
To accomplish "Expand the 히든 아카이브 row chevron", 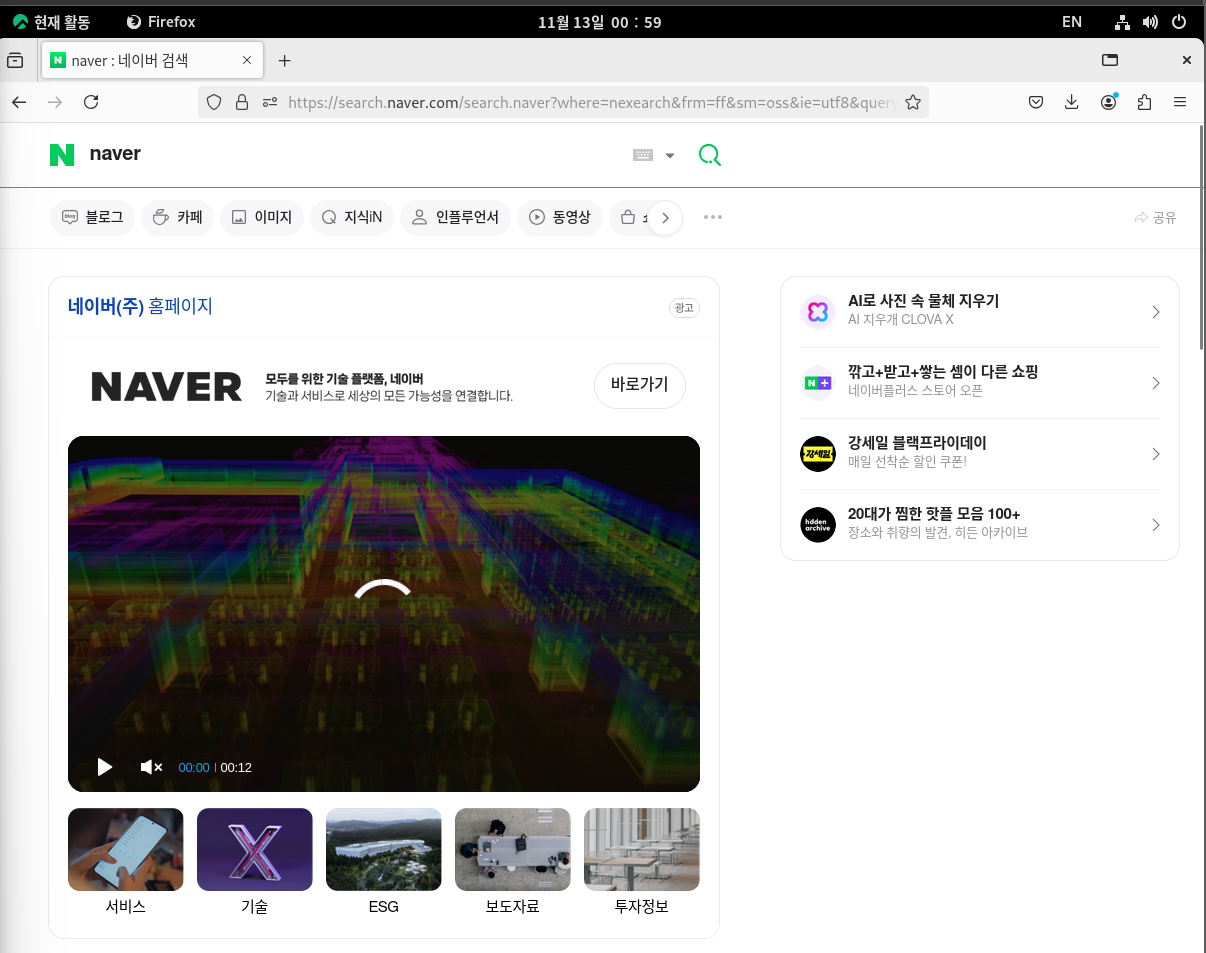I will [1156, 525].
